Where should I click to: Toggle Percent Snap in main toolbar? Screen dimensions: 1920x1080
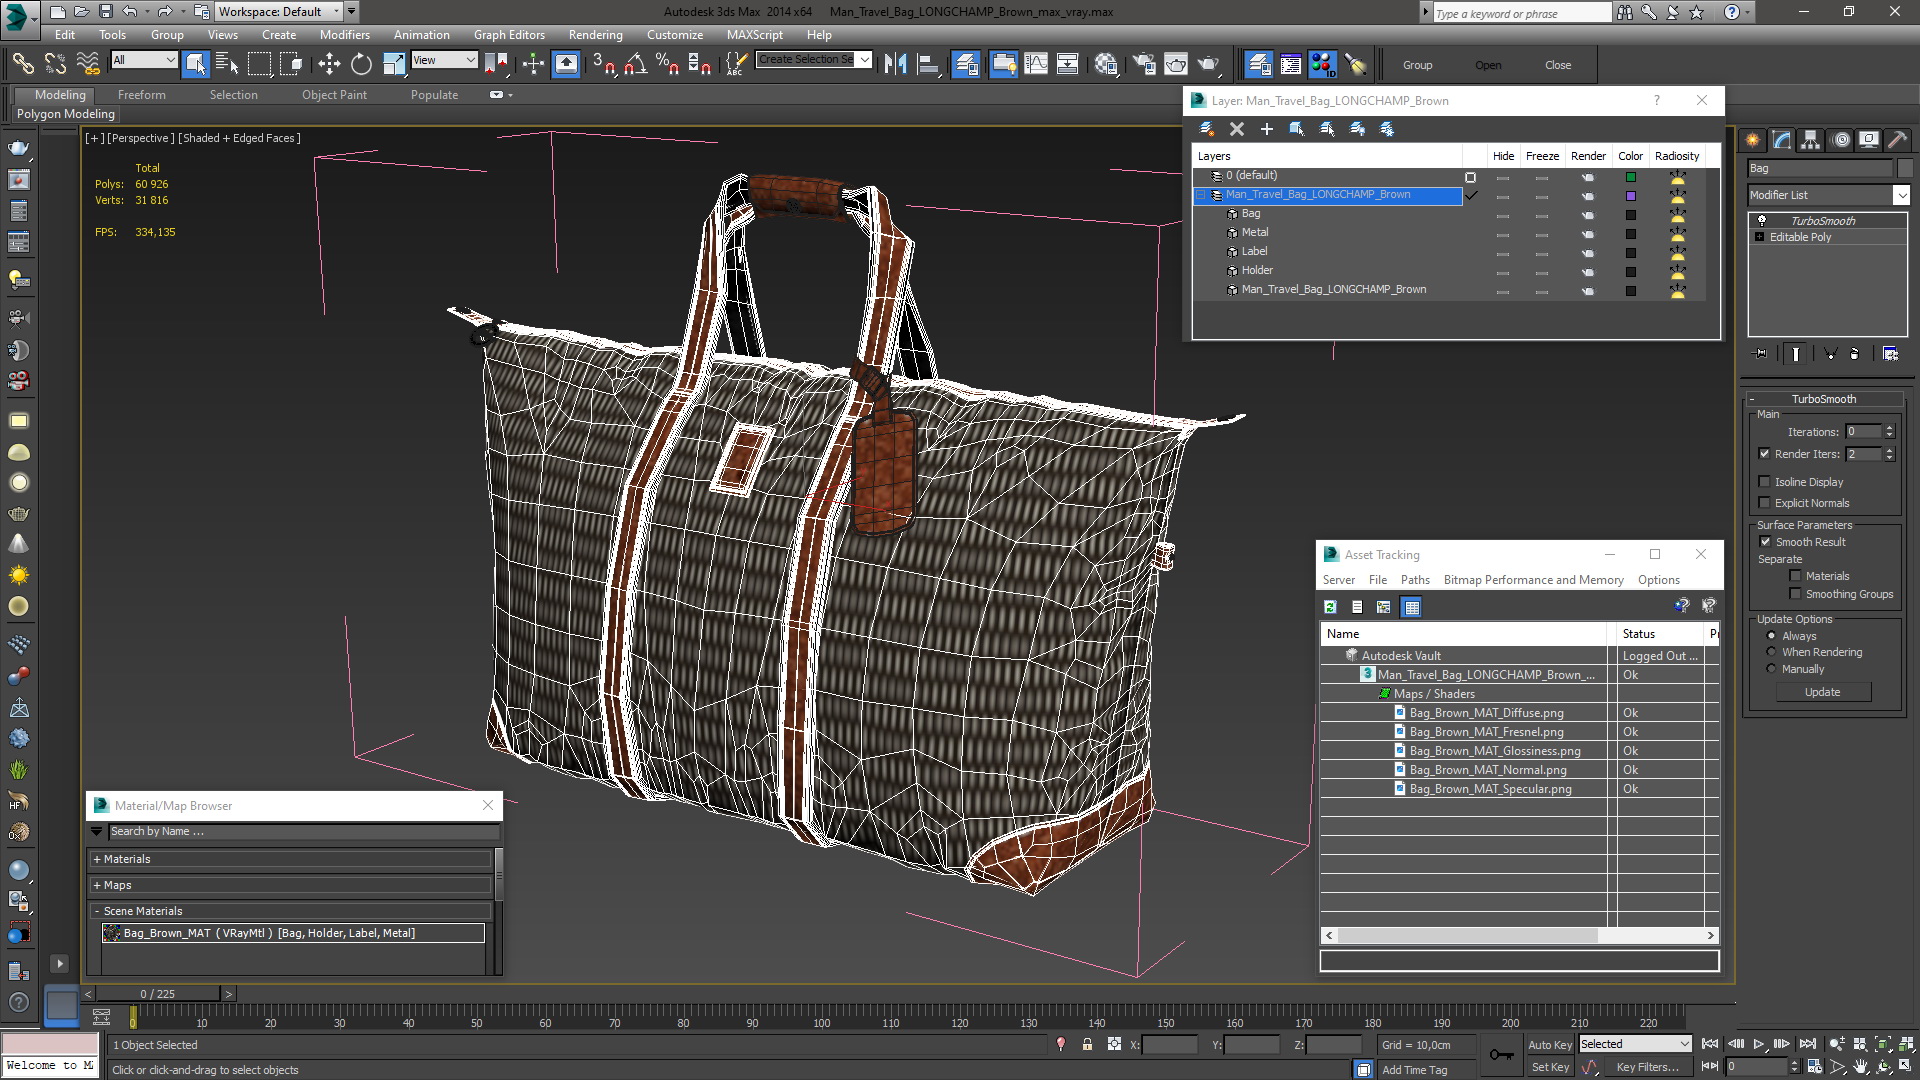point(667,64)
